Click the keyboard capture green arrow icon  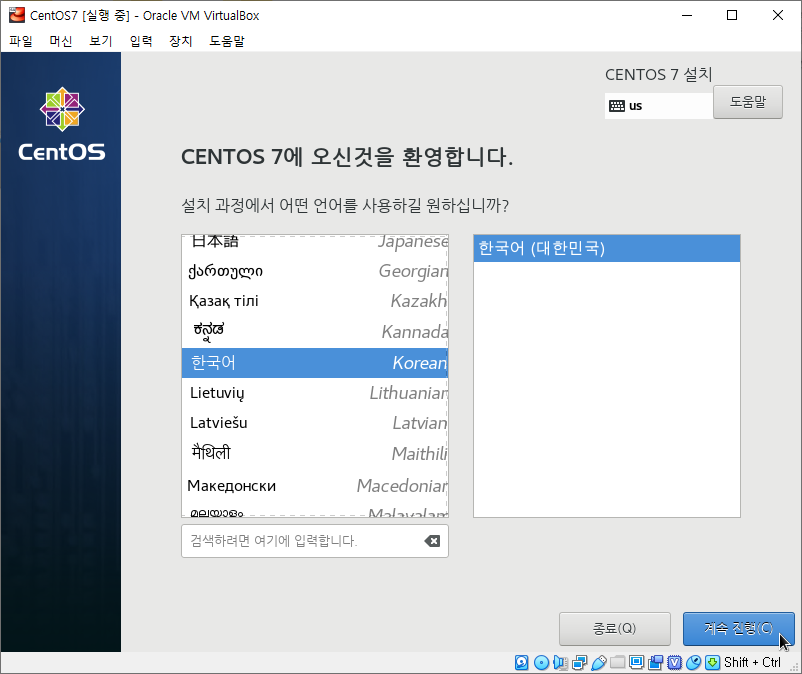[712, 662]
